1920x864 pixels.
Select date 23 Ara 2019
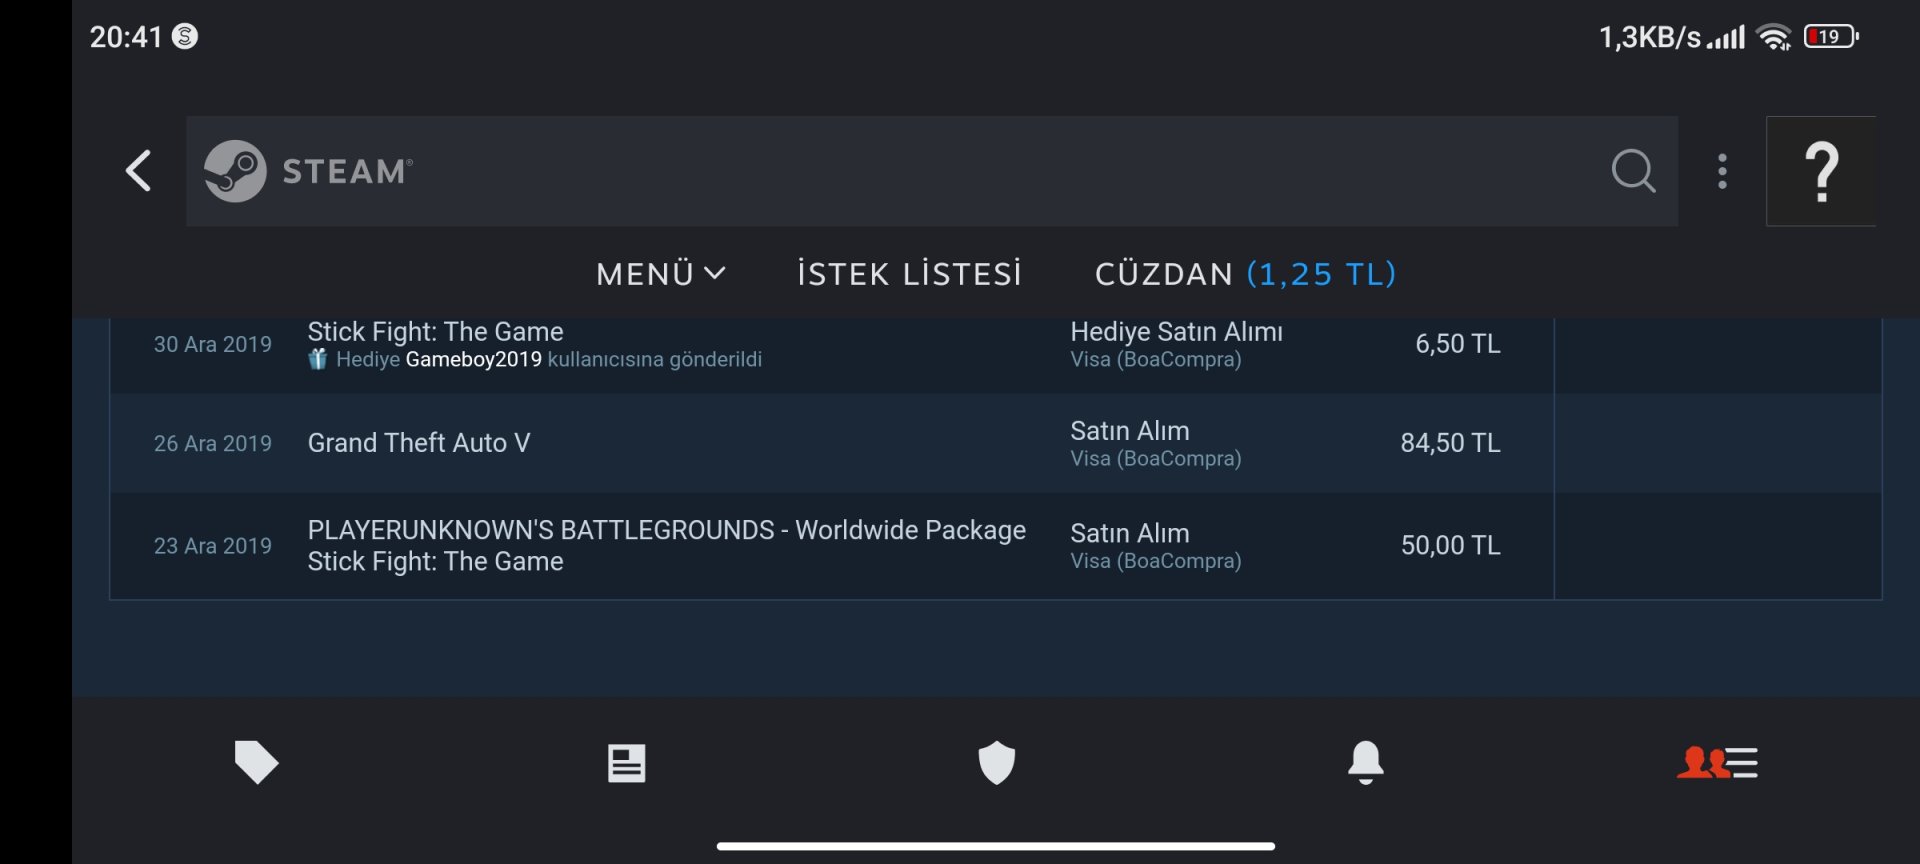coord(213,546)
